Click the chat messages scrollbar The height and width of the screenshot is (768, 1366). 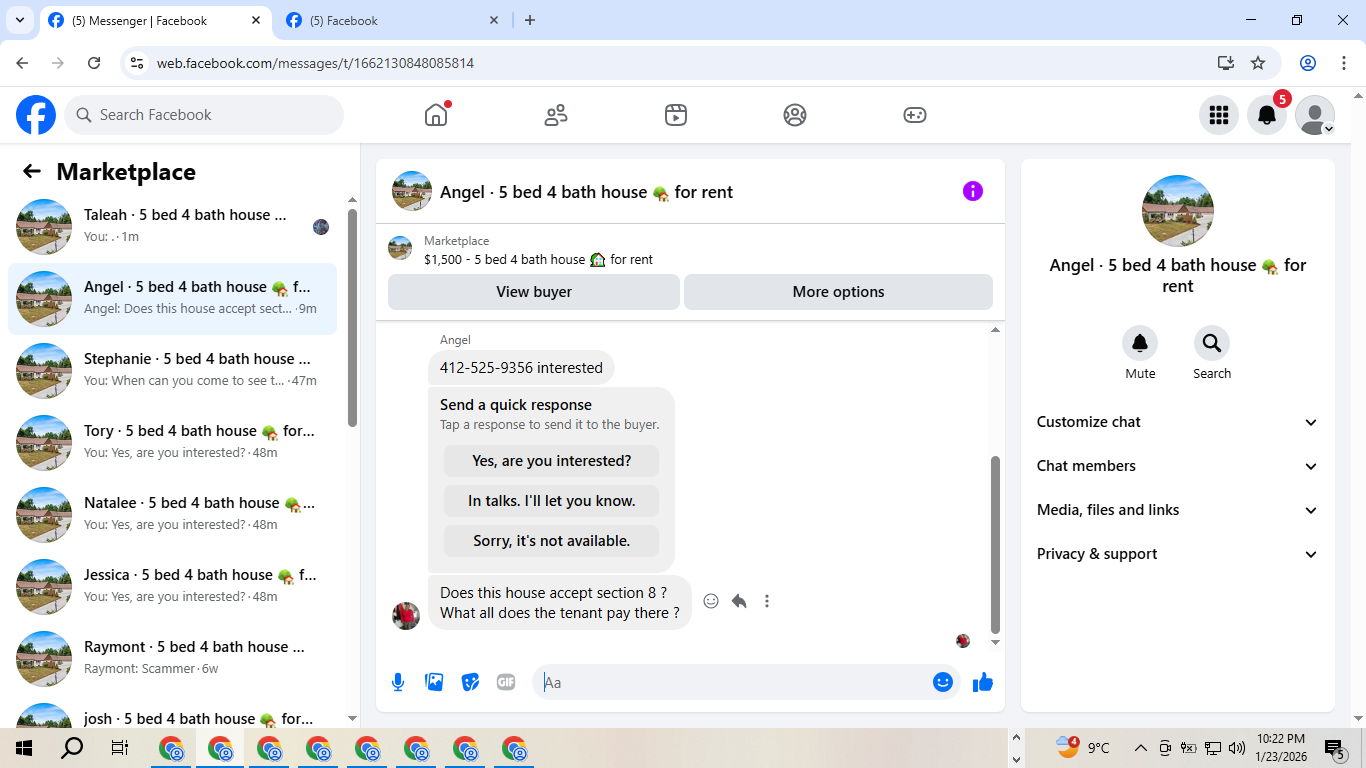coord(995,545)
